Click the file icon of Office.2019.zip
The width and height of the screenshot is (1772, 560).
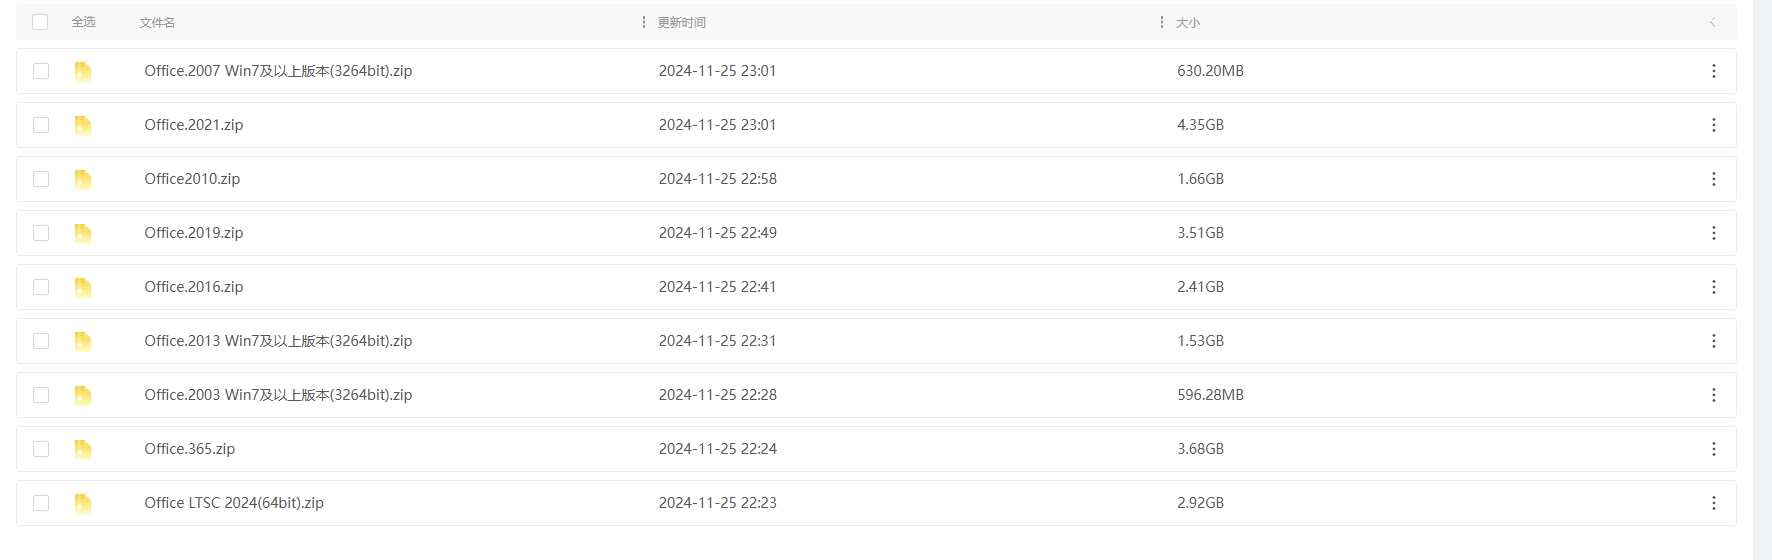click(83, 233)
